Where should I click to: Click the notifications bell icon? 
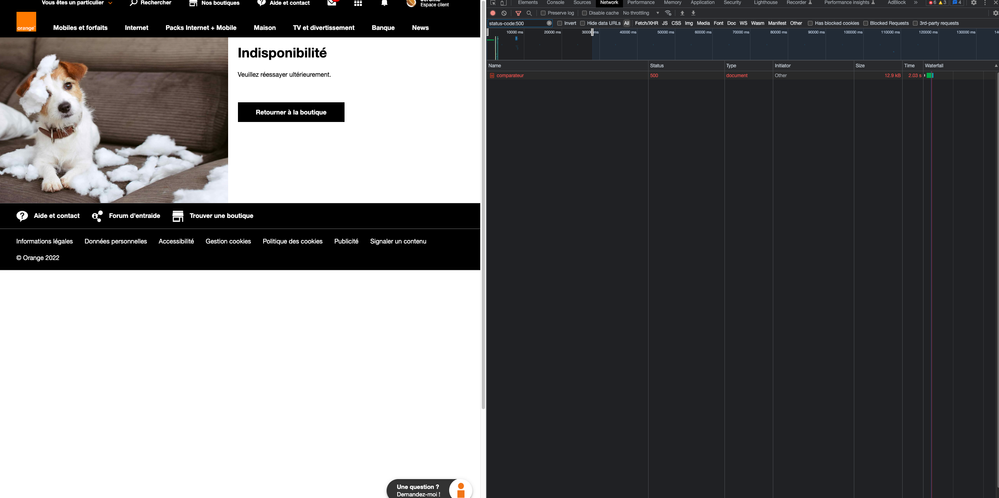click(x=384, y=3)
